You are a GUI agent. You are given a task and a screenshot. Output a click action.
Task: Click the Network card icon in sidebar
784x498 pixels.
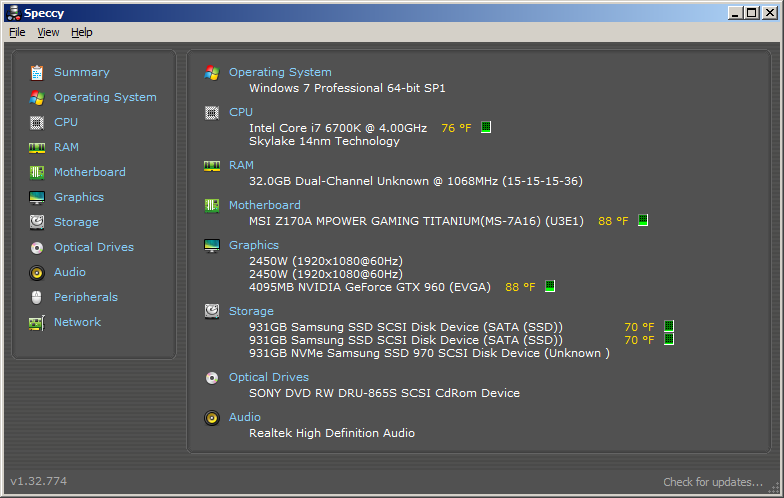37,322
